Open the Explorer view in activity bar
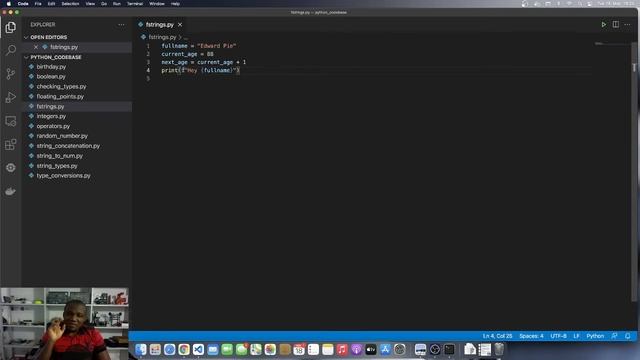 pos(11,27)
